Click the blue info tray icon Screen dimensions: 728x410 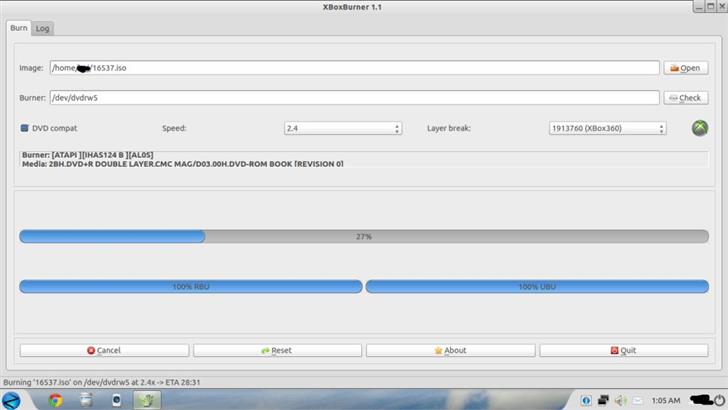(x=586, y=400)
